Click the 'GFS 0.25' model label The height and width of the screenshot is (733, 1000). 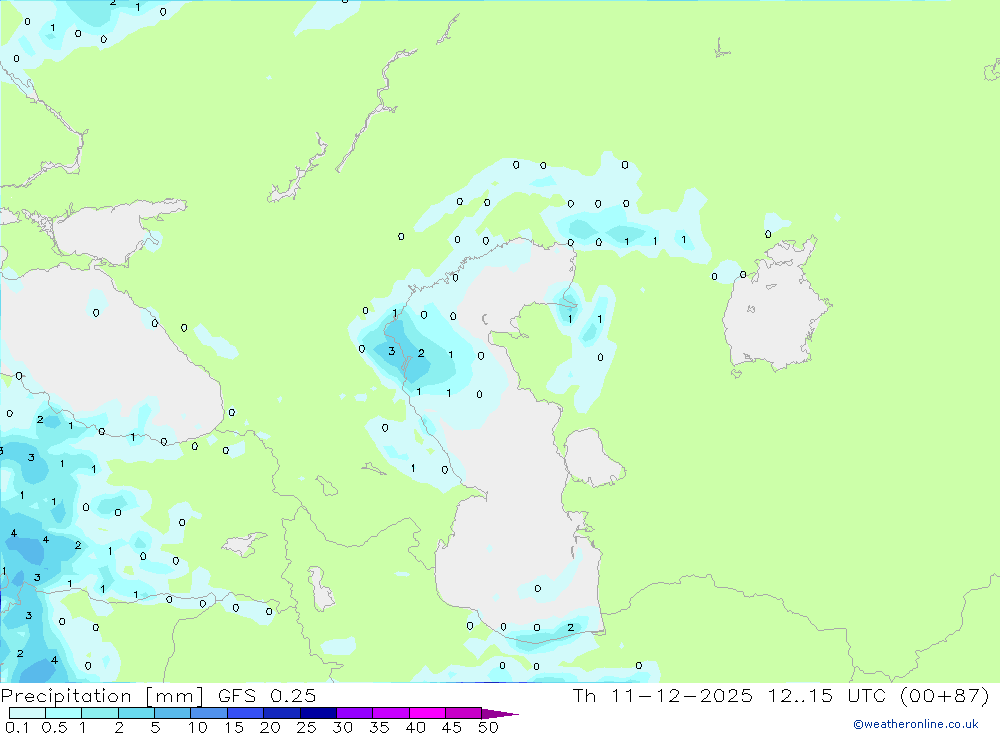coord(267,695)
